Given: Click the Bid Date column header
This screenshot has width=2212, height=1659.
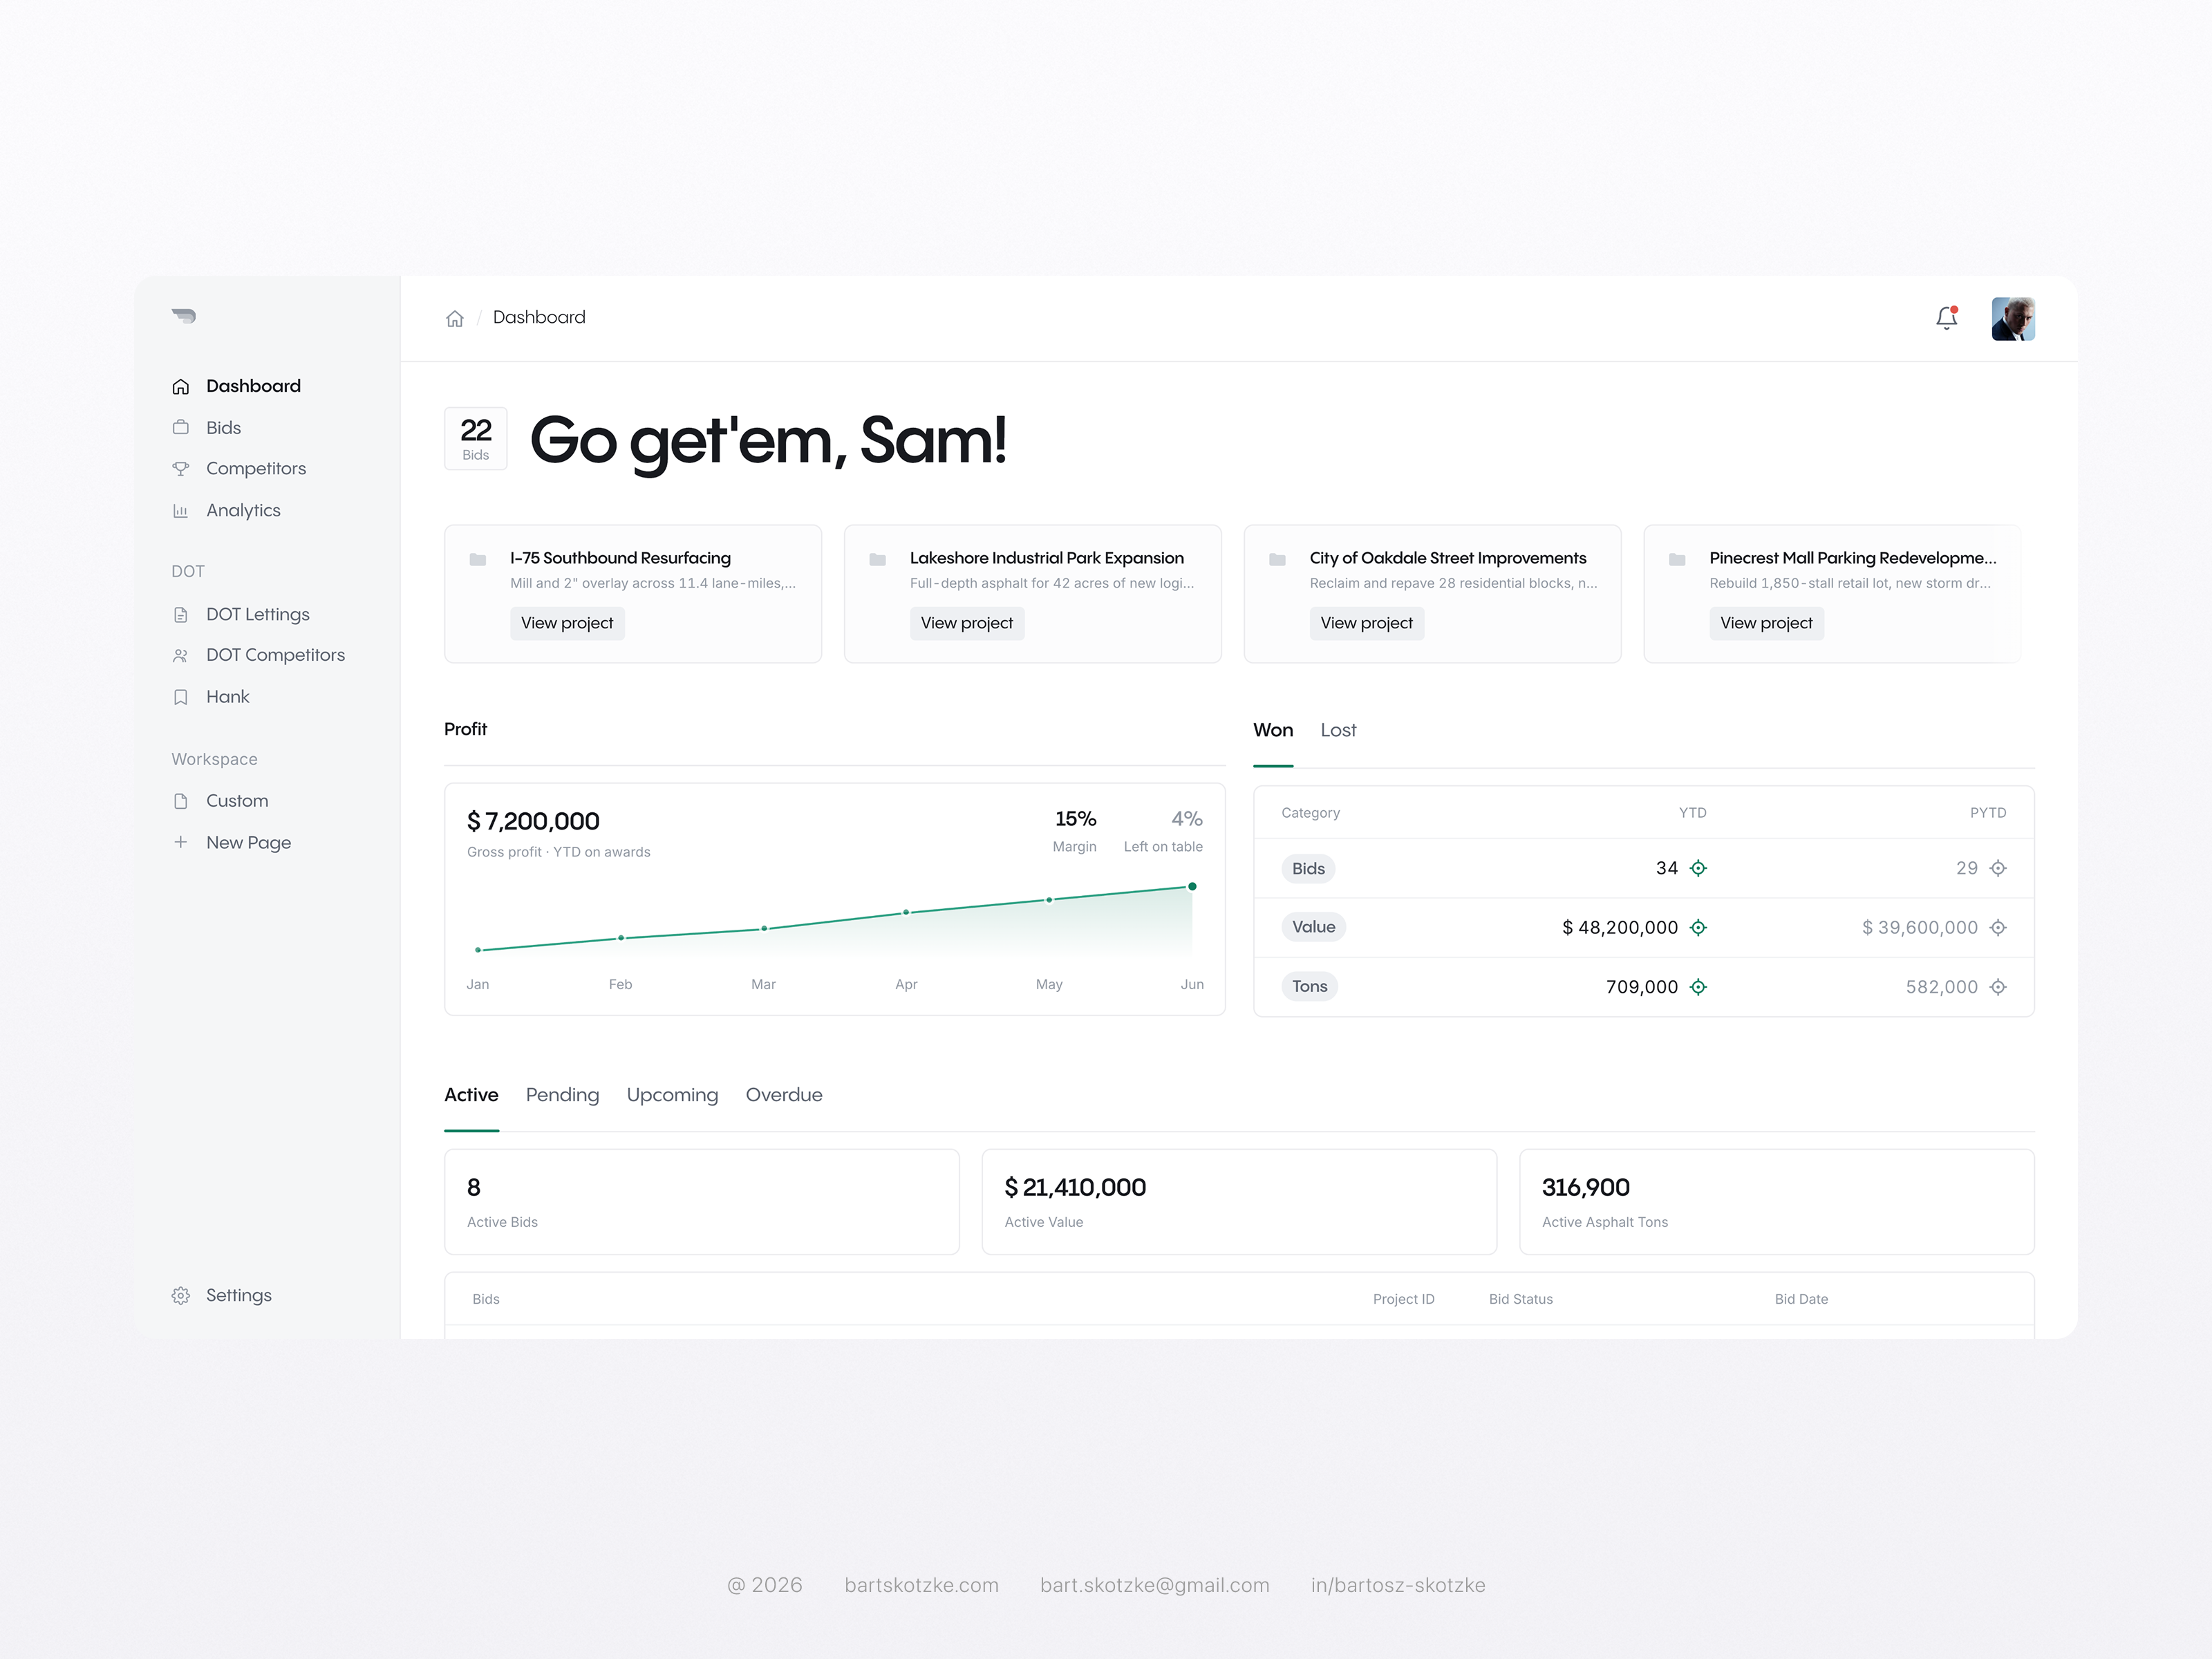Looking at the screenshot, I should pos(1801,1299).
